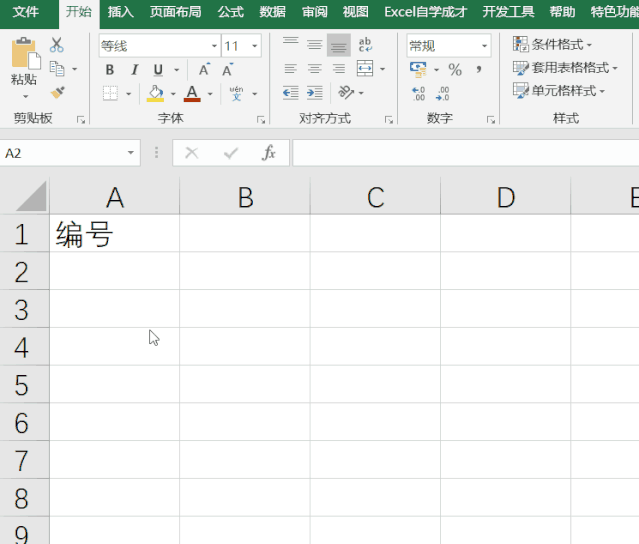This screenshot has height=544, width=639.
Task: Open the font color palette arrow
Action: pos(210,94)
